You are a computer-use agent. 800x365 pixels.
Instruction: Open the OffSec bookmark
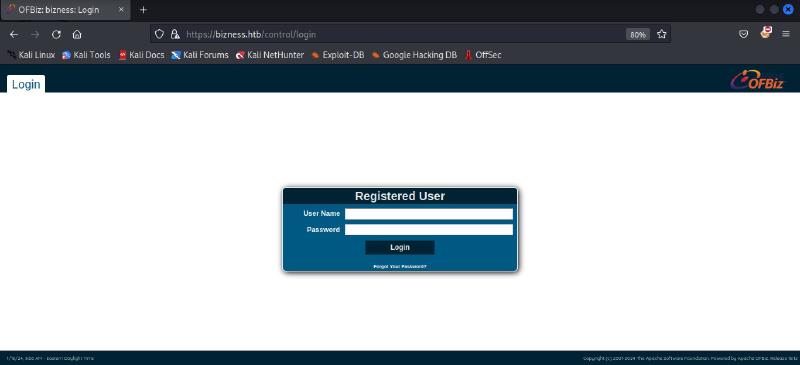click(483, 55)
